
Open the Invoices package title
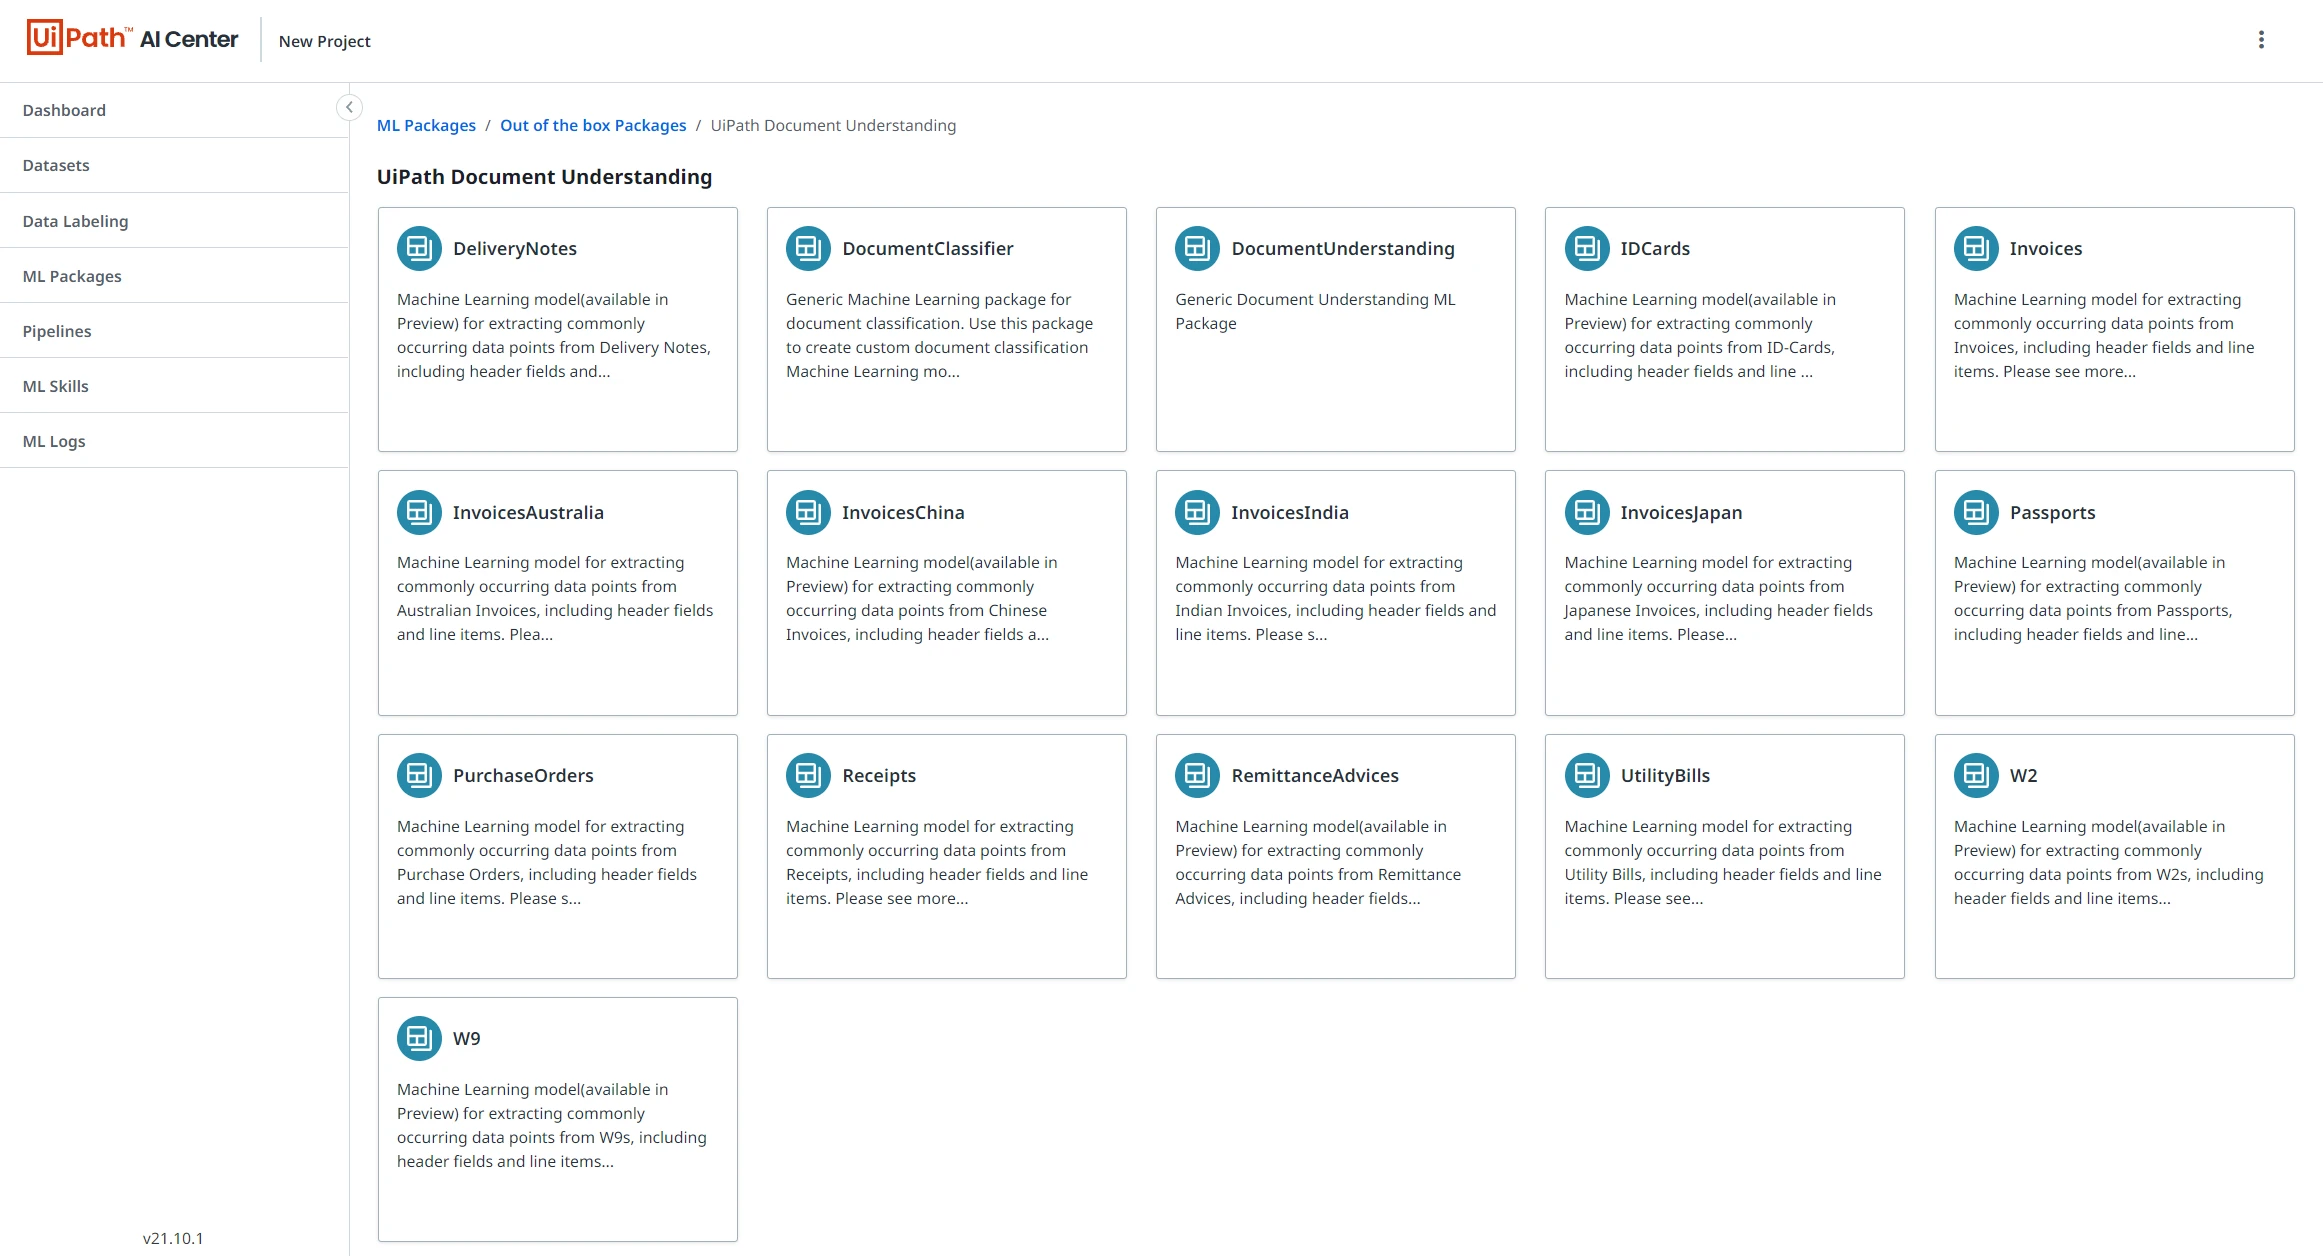click(2046, 248)
